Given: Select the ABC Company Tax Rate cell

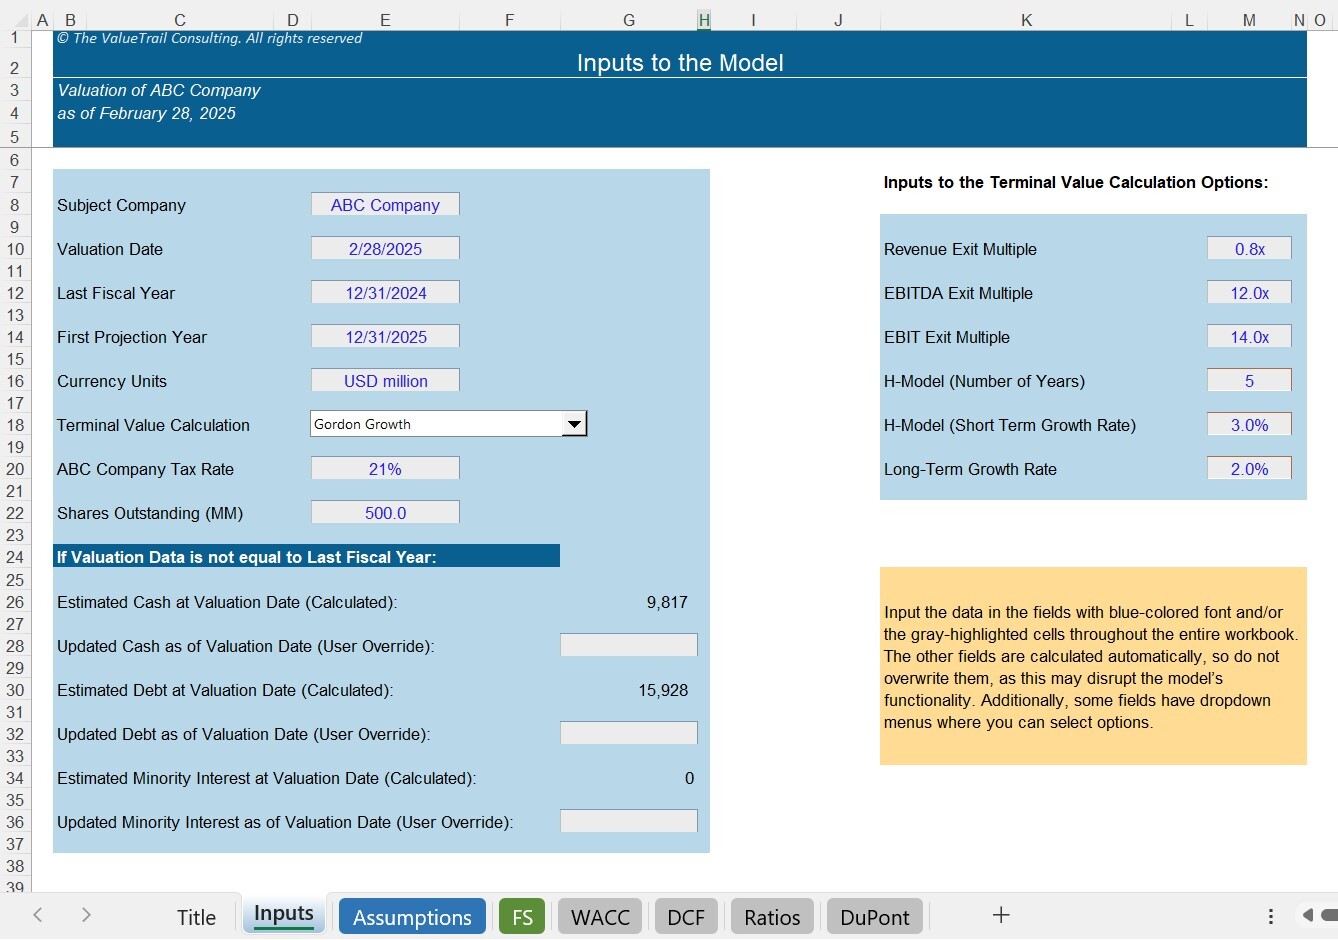Looking at the screenshot, I should point(385,468).
